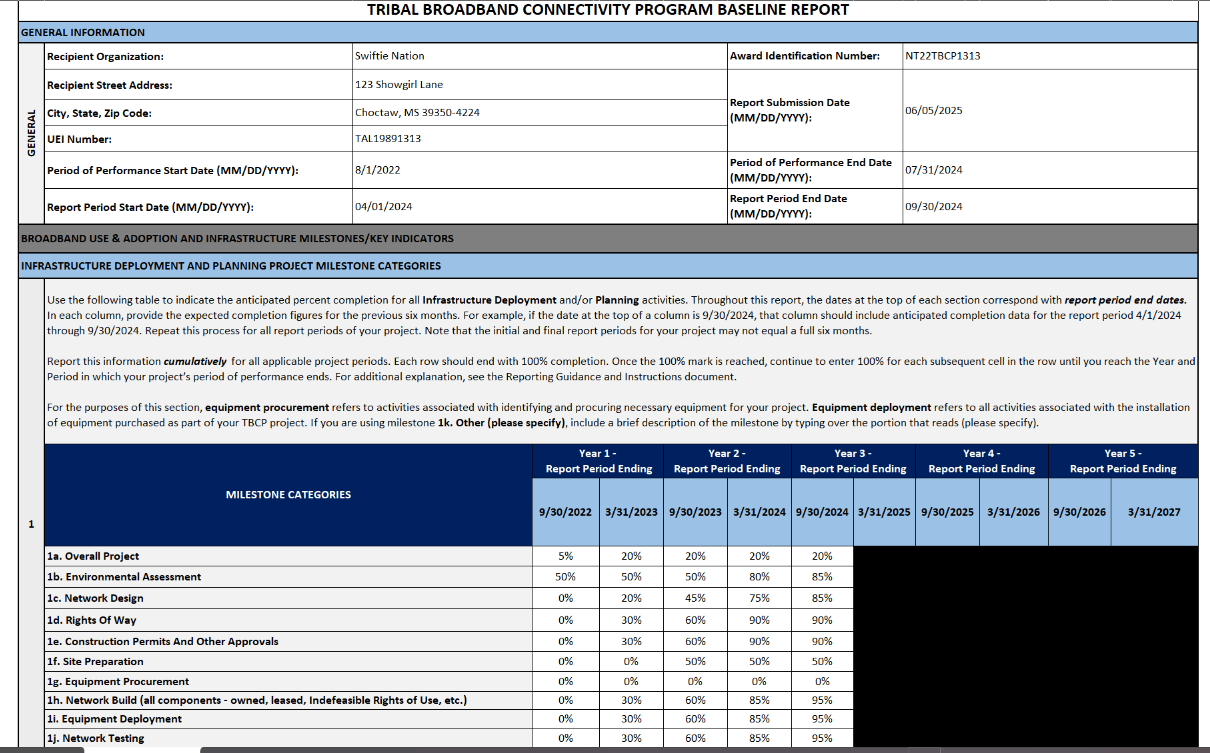Select Environmental Assessment 80% cell under 3/31/2024
The width and height of the screenshot is (1210, 753).
759,577
